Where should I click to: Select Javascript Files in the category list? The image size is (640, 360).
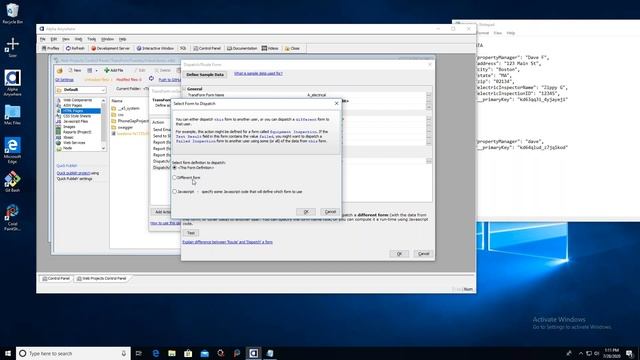(x=76, y=121)
